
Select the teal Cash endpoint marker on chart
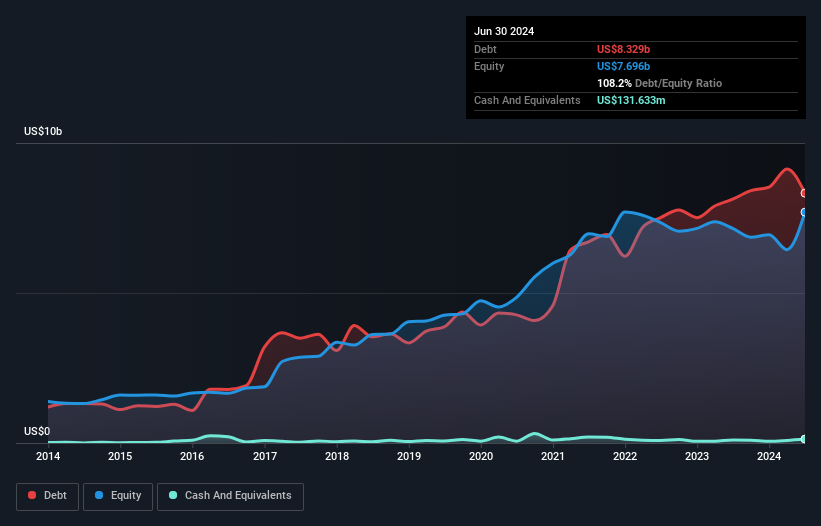click(x=804, y=439)
